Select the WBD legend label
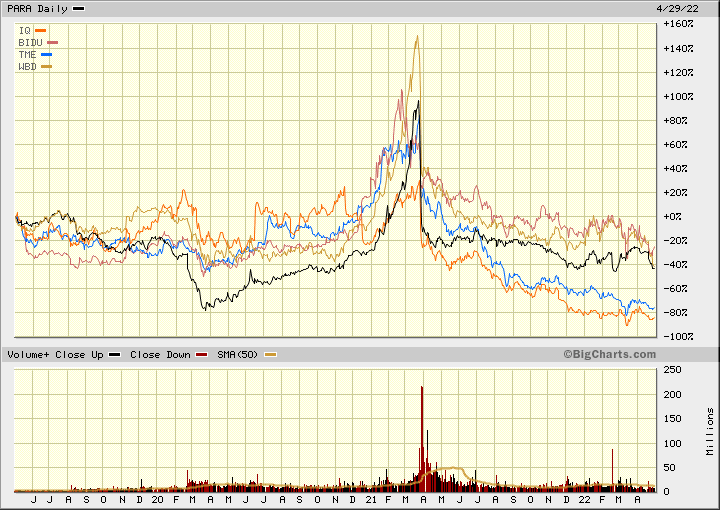Viewport: 720px width, 510px height. [28, 67]
